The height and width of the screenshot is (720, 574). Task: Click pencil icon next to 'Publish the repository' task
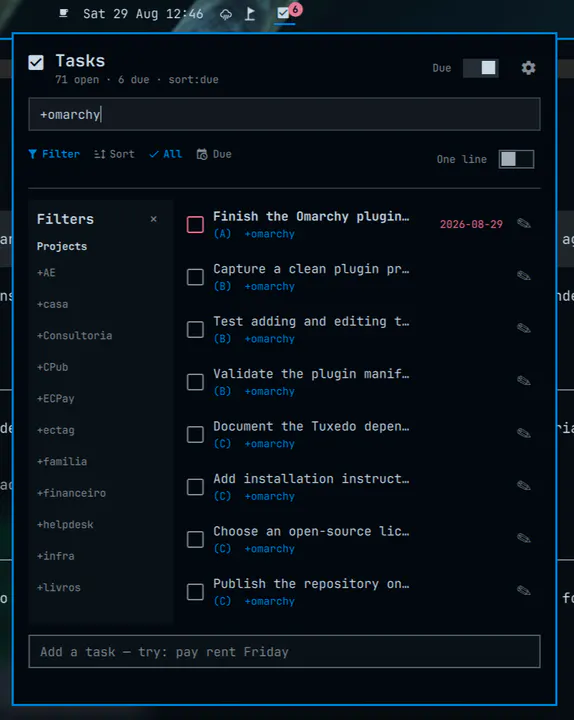point(523,591)
